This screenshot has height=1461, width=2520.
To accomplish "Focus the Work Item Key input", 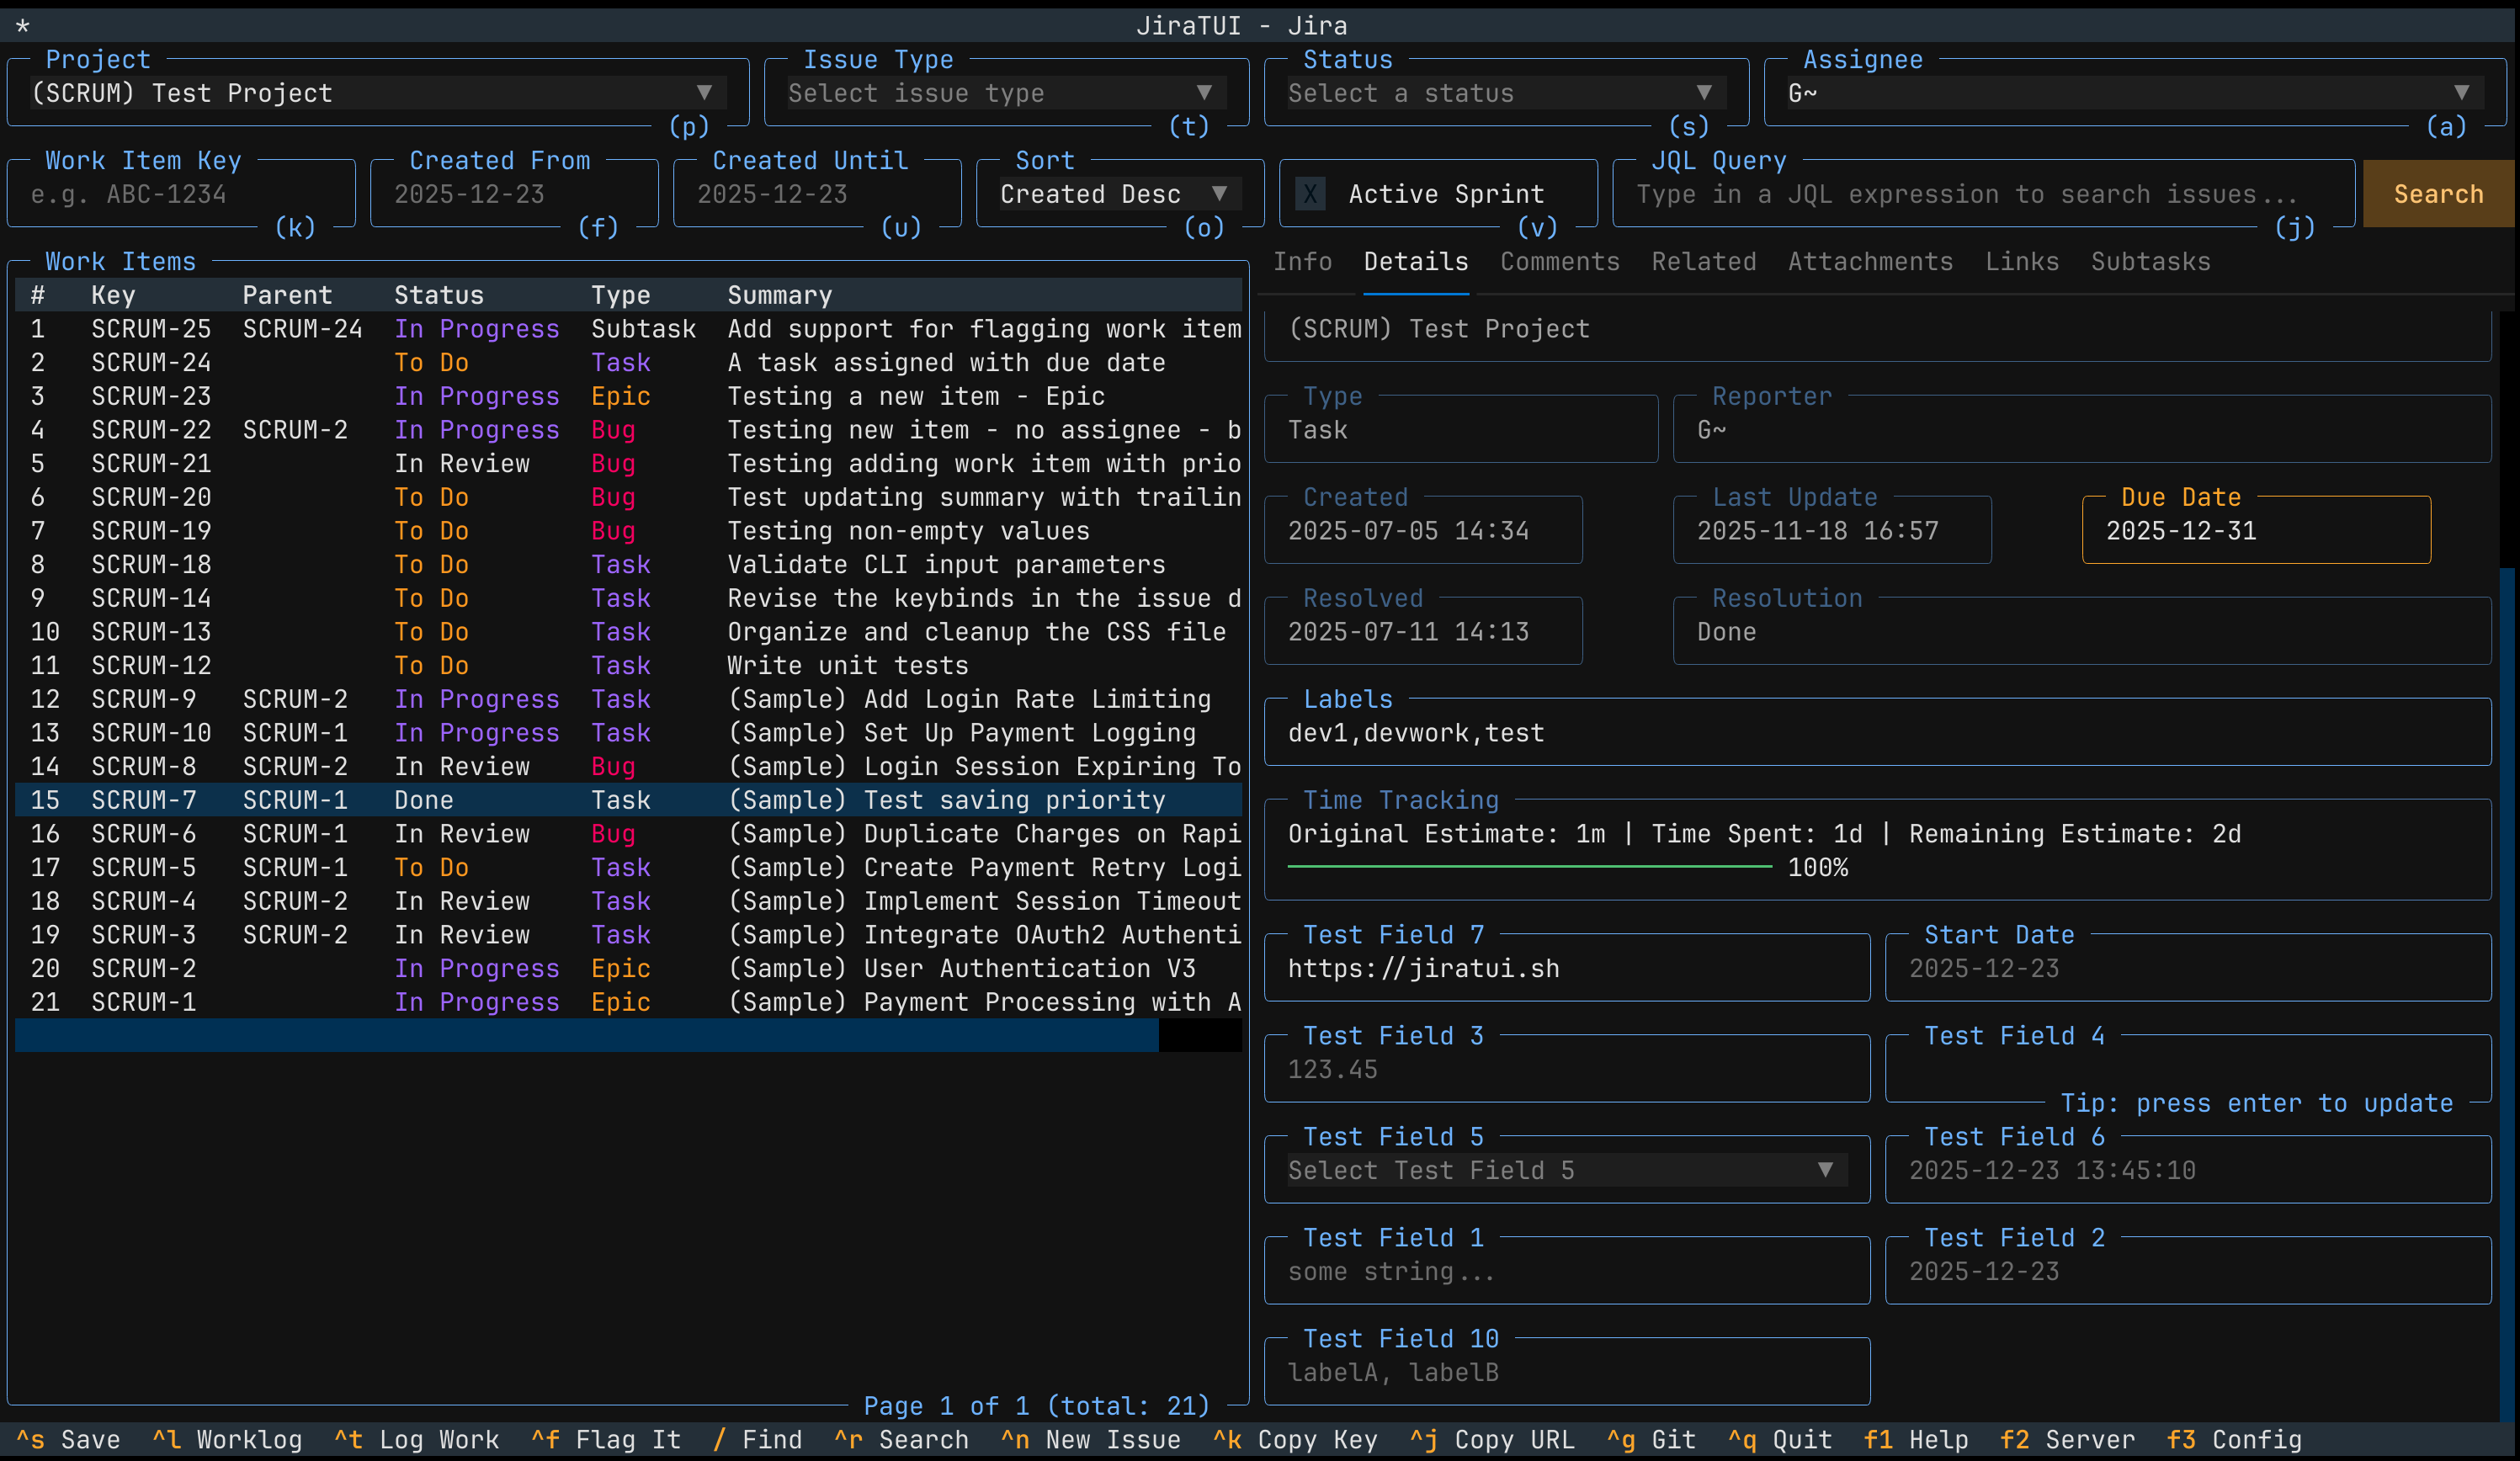I will point(181,194).
